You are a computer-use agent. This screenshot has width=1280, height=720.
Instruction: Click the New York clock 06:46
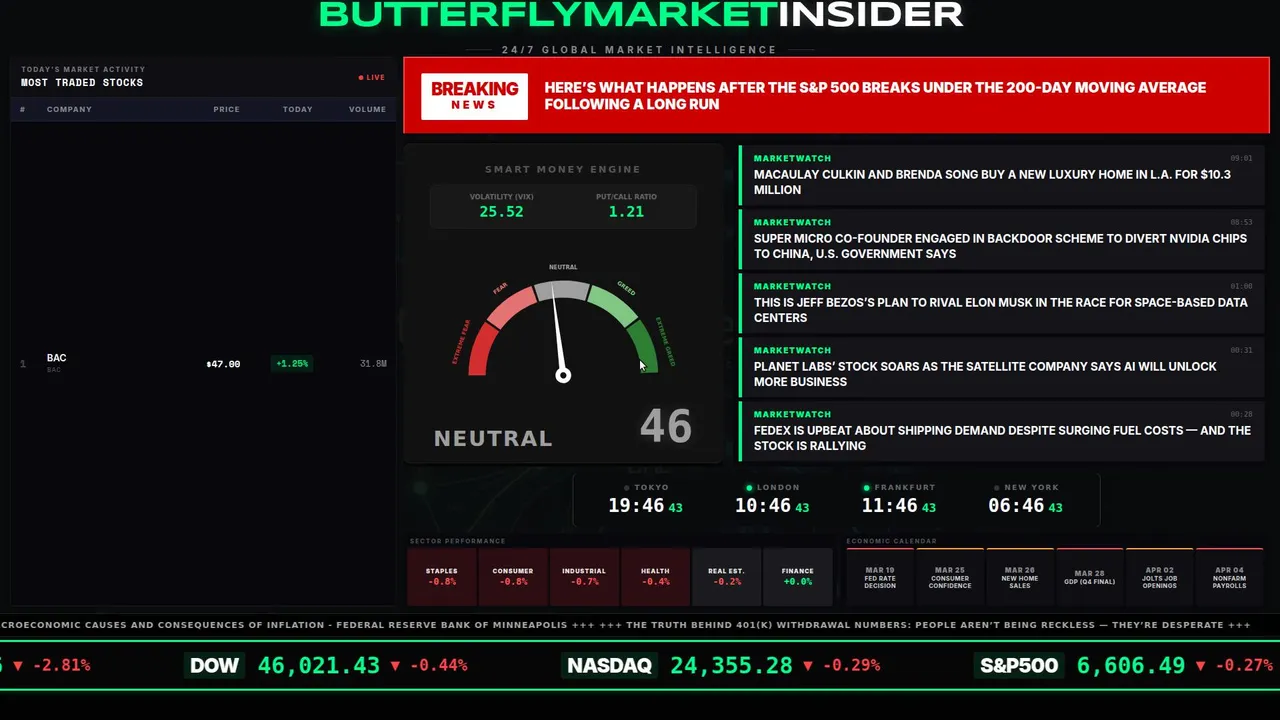click(1016, 506)
